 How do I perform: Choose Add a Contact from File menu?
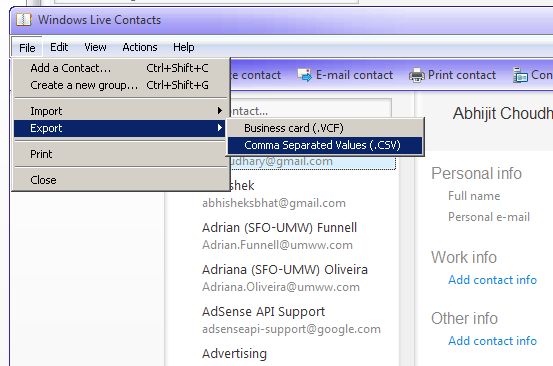click(120, 68)
